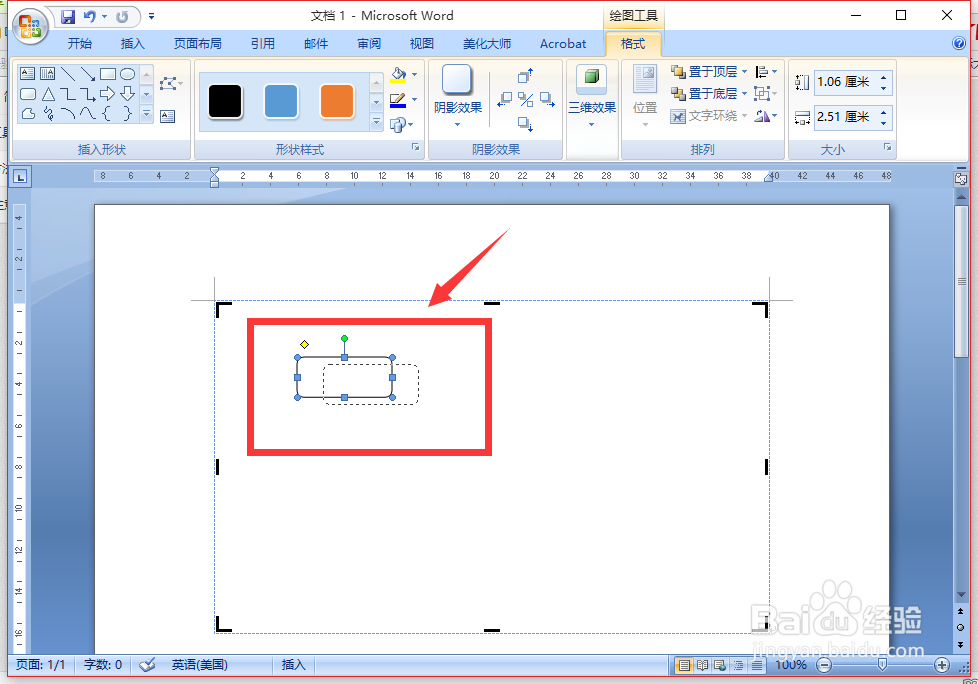Toggle the ruler display button
The image size is (978, 684).
pyautogui.click(x=961, y=179)
